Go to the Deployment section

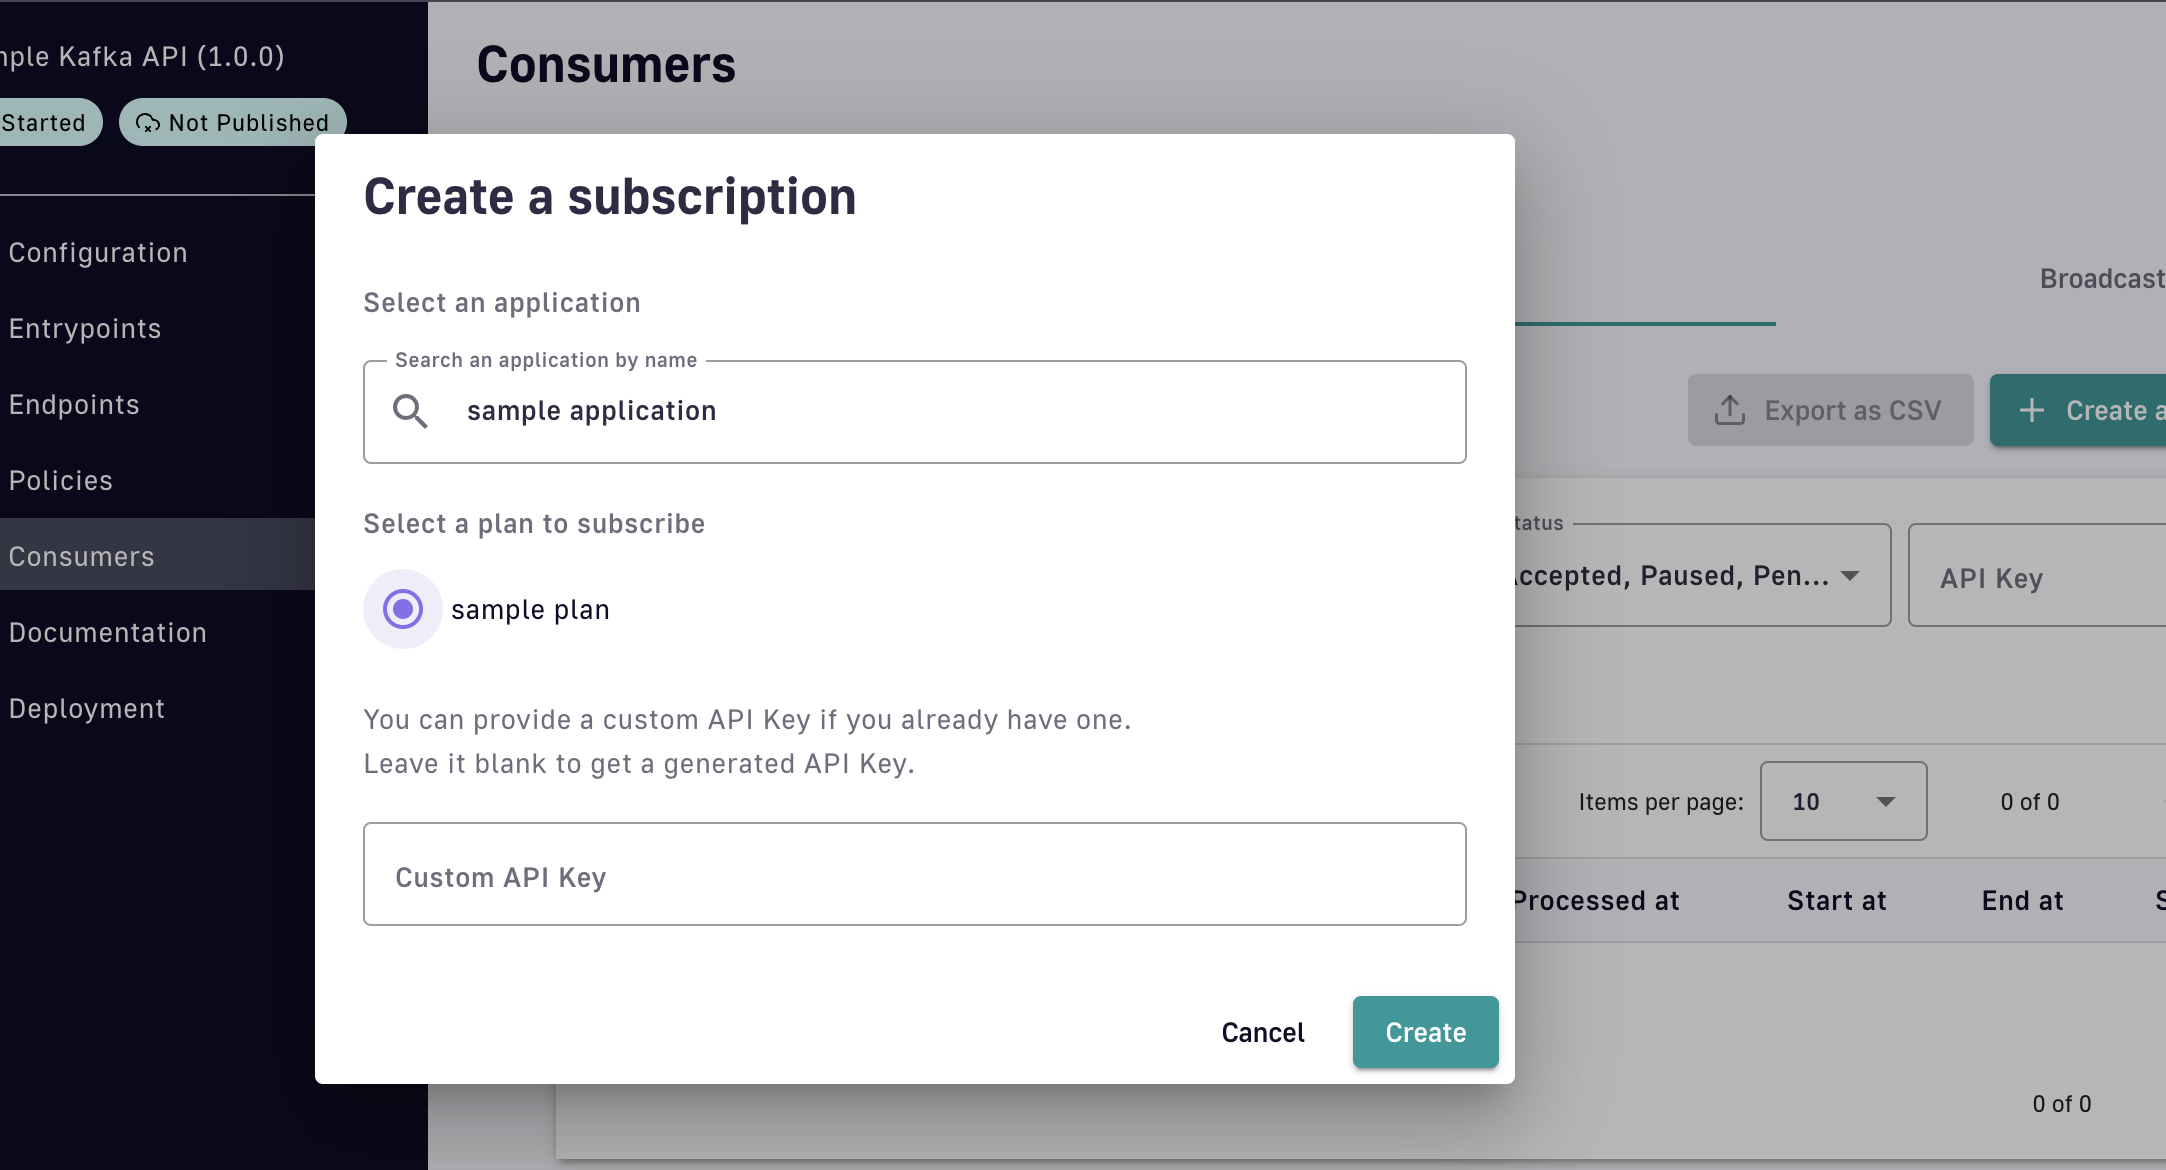pos(87,709)
